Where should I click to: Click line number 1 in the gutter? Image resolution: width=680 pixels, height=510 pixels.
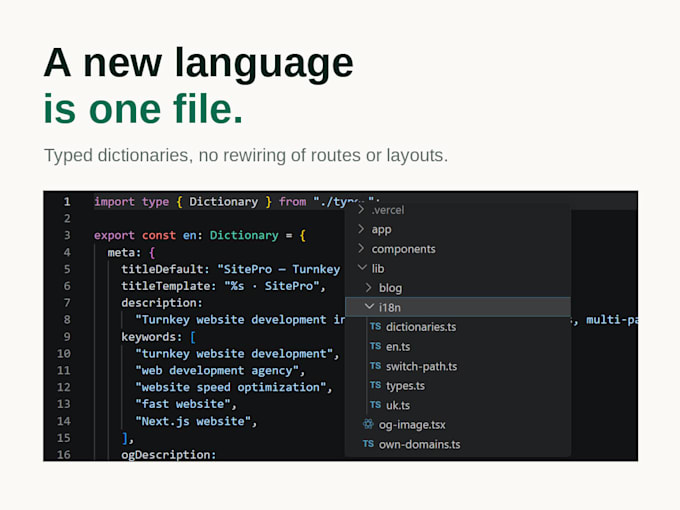67,202
